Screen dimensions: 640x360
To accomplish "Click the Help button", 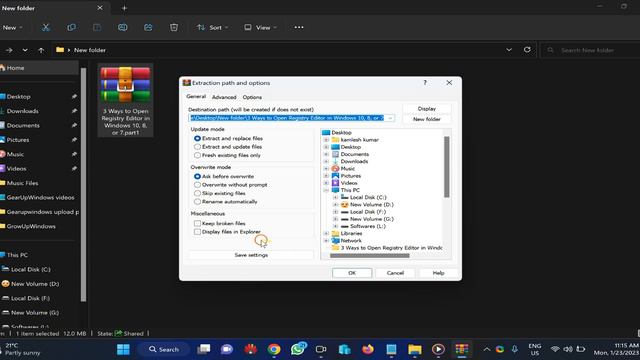I will 438,273.
